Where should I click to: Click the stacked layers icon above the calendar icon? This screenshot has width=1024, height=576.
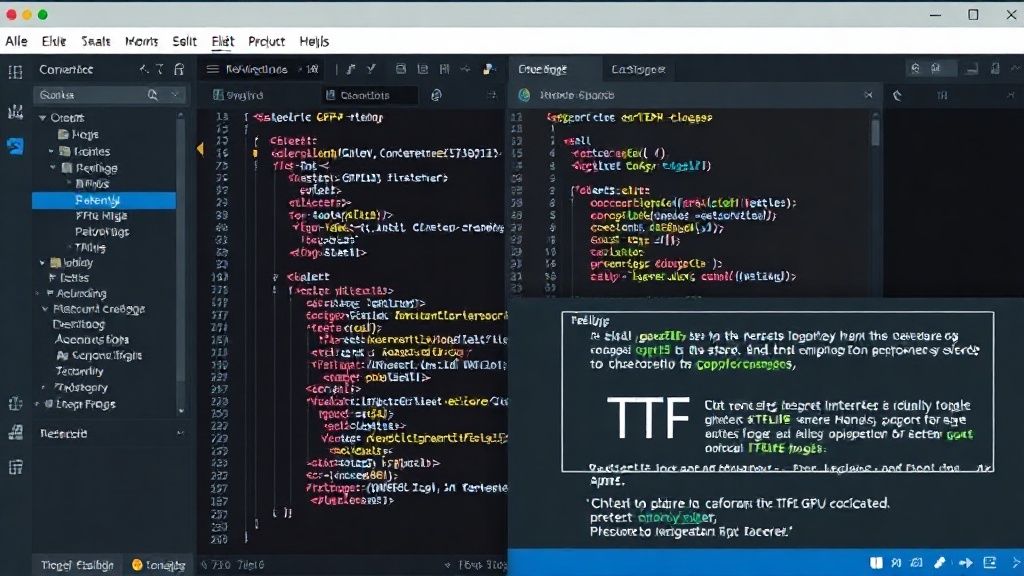coord(16,433)
